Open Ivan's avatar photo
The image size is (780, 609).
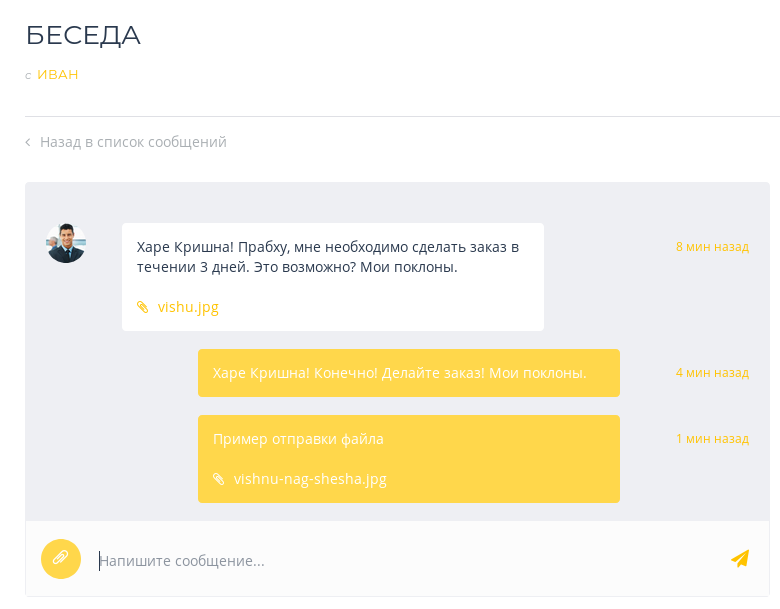click(66, 243)
